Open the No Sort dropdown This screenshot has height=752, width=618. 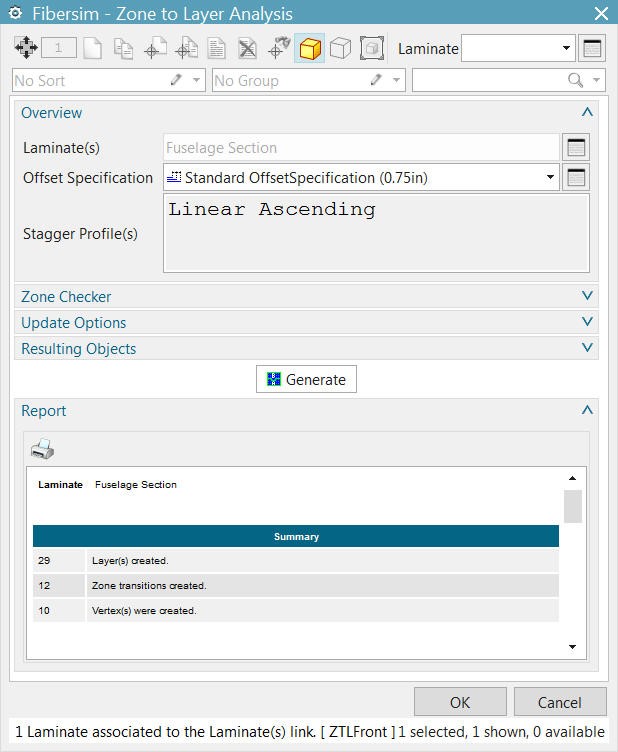pos(196,80)
